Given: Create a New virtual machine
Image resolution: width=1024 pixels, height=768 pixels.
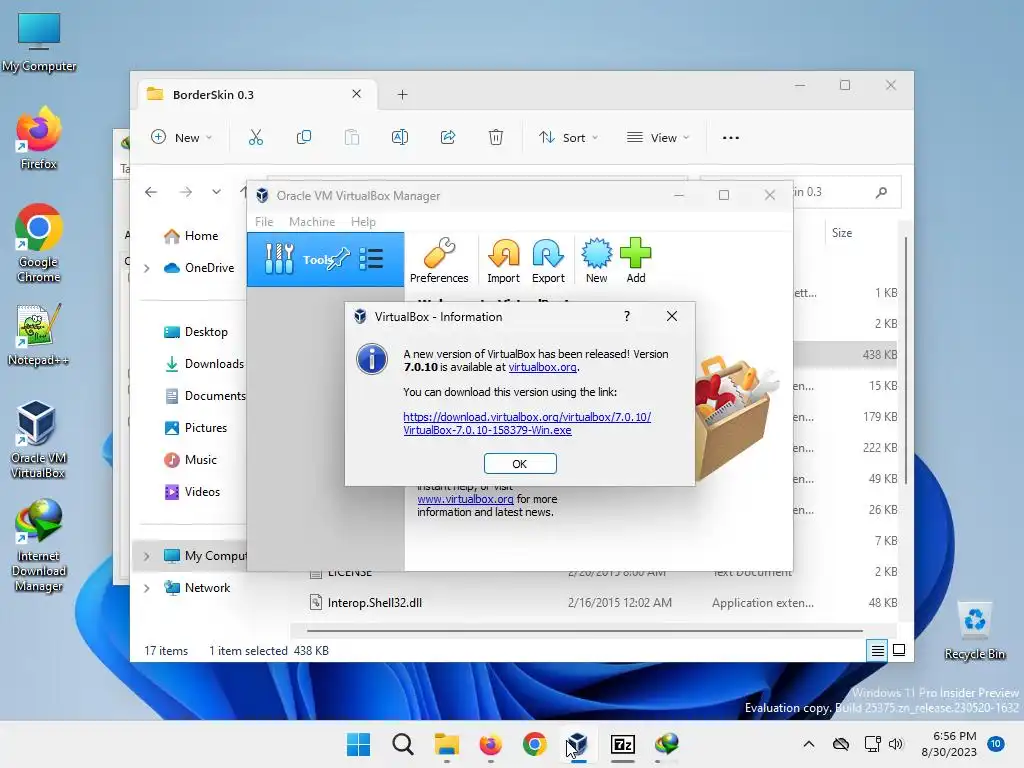Looking at the screenshot, I should click(596, 260).
